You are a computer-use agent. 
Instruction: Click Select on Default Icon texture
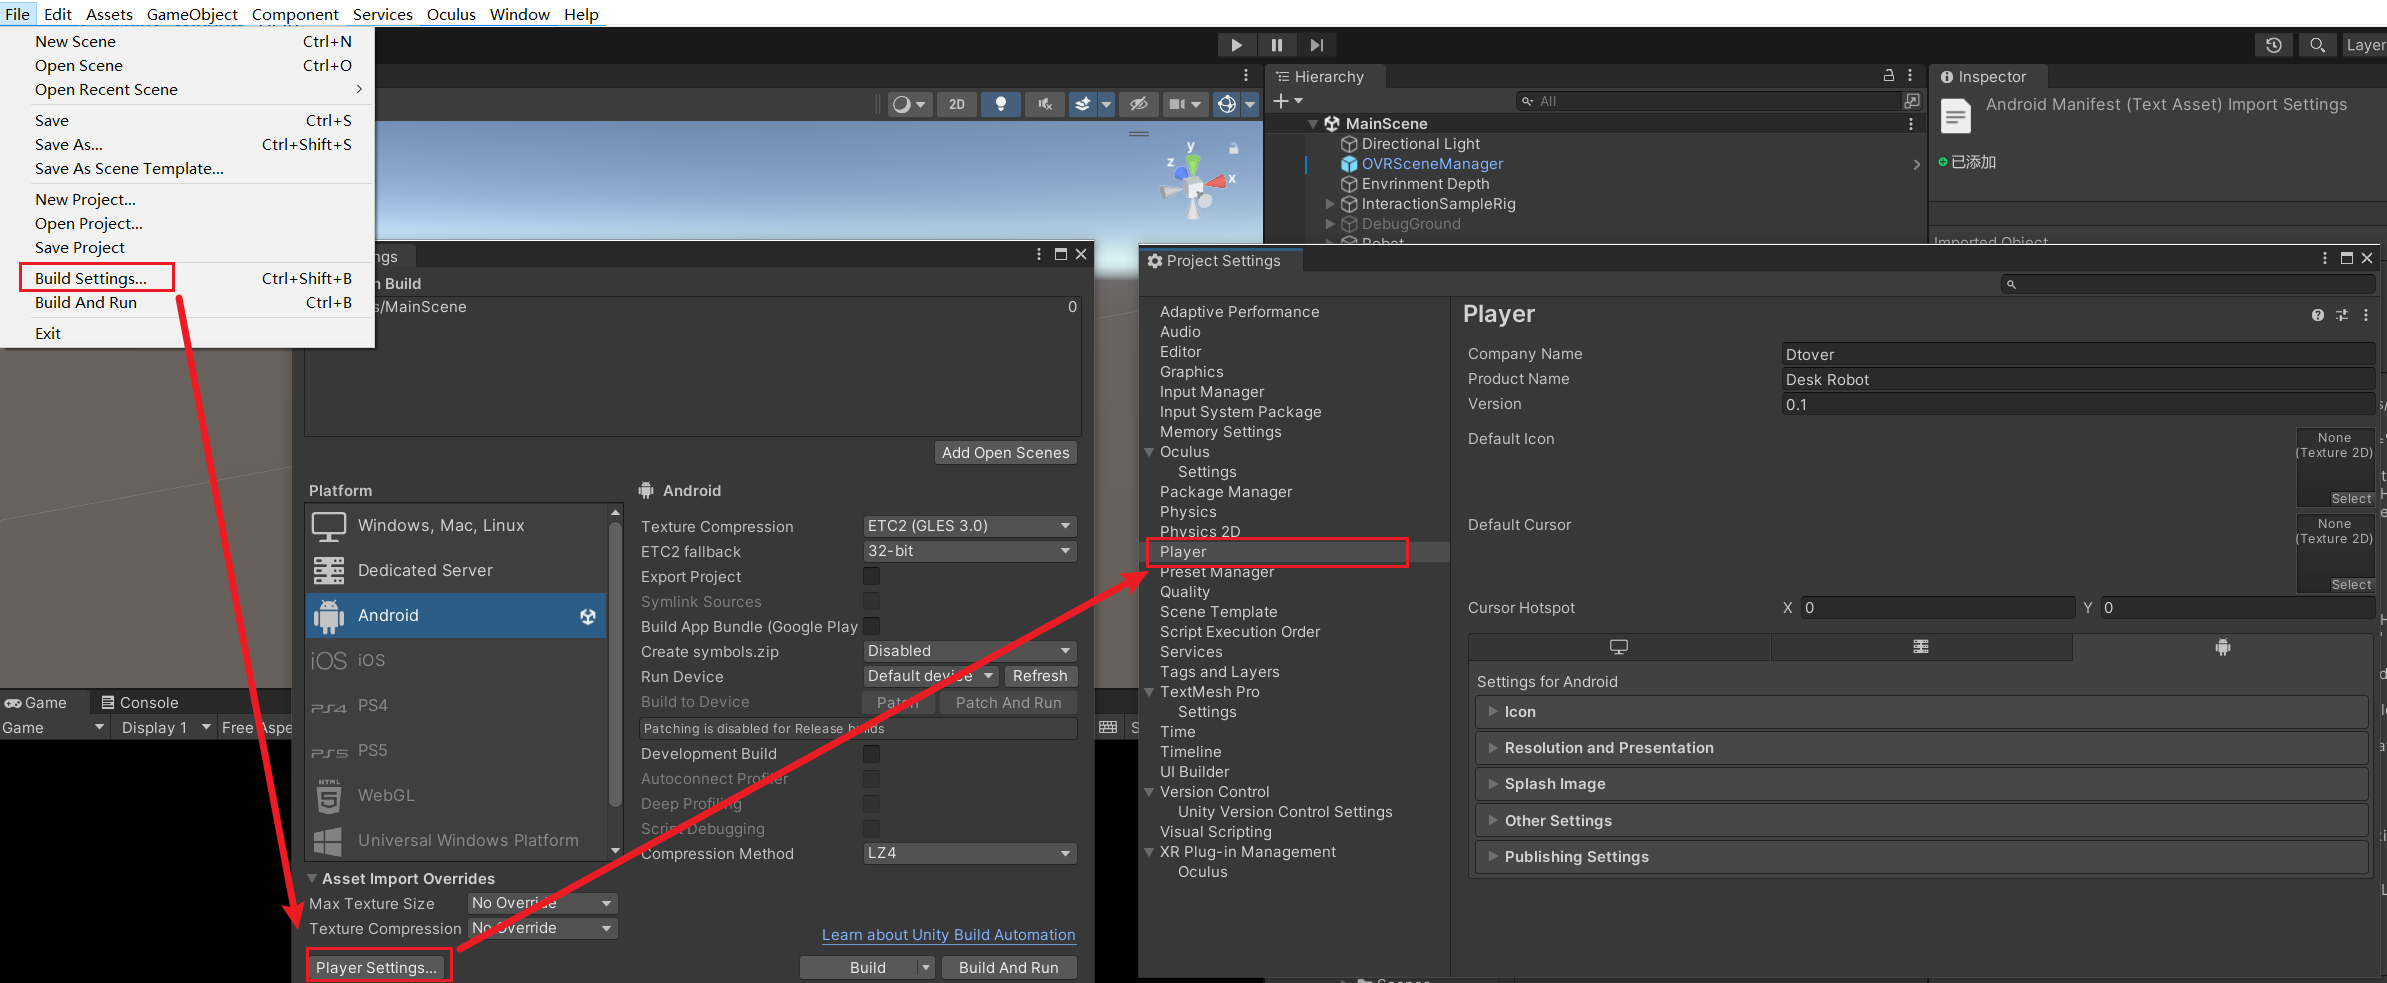click(2350, 499)
